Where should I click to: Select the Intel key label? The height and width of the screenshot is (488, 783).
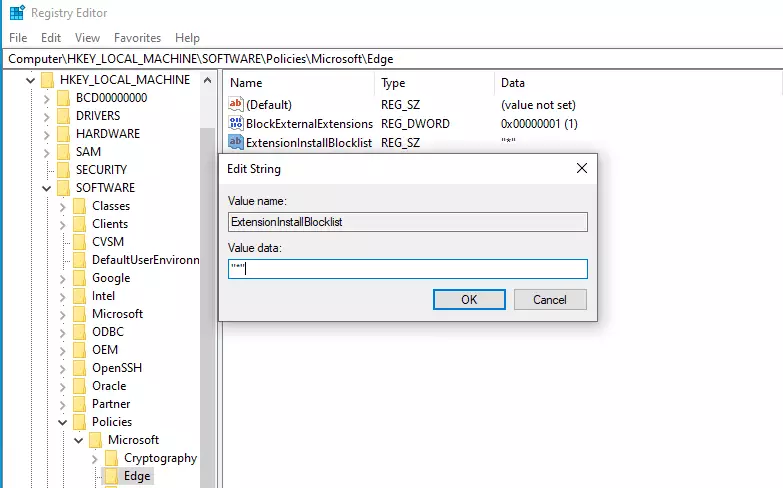[103, 296]
